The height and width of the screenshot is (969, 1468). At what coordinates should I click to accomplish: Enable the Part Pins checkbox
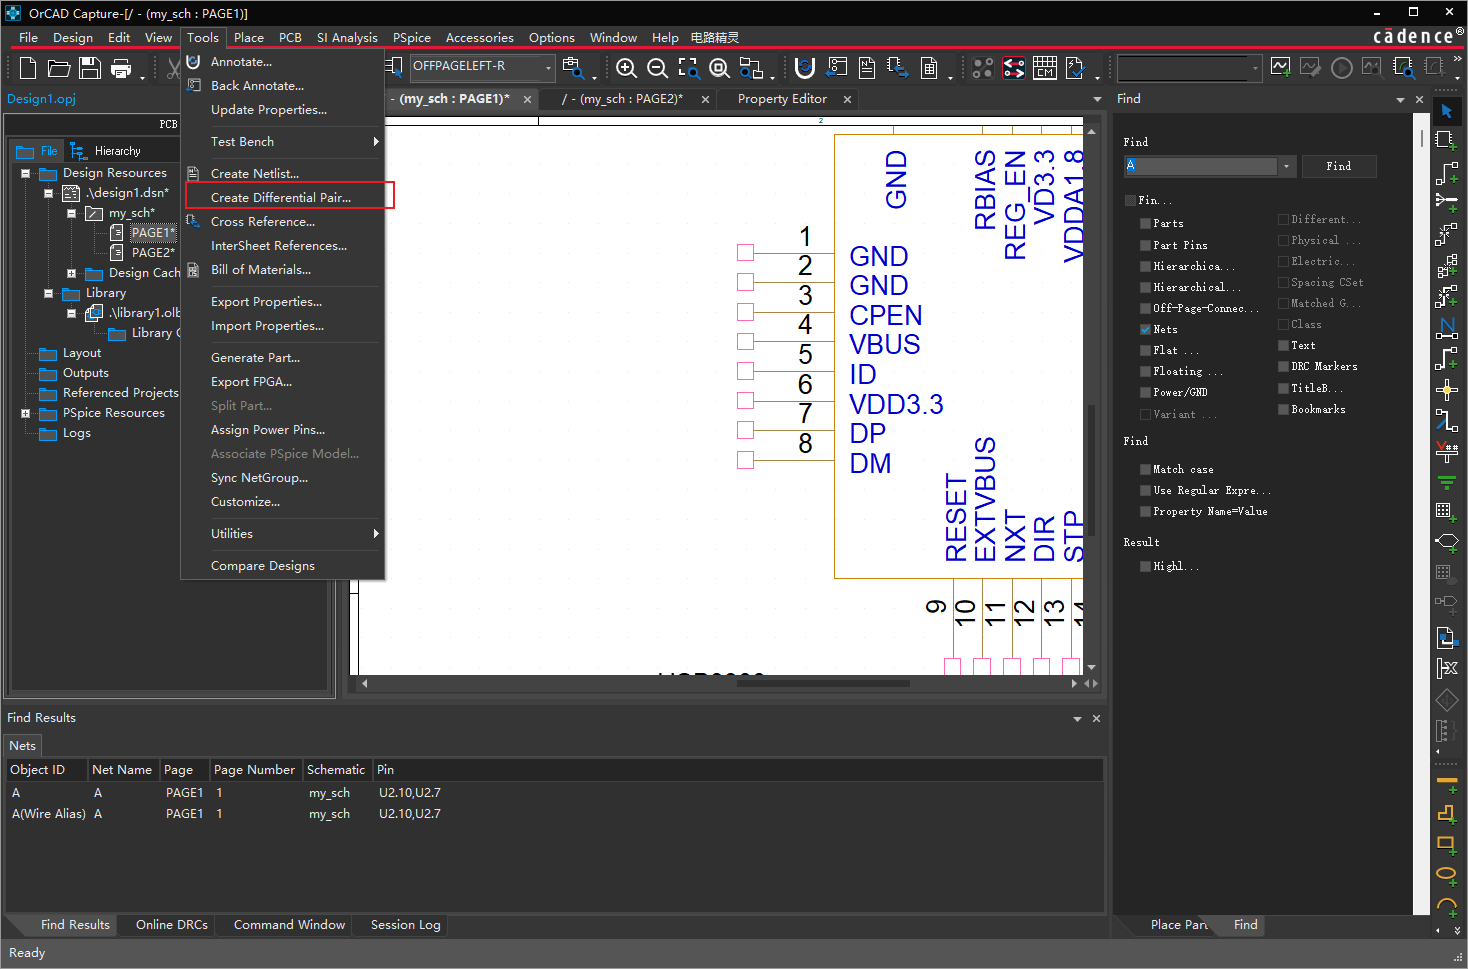1145,246
